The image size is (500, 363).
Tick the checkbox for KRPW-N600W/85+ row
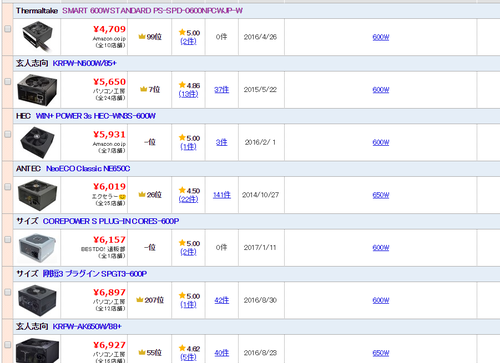tap(7, 82)
